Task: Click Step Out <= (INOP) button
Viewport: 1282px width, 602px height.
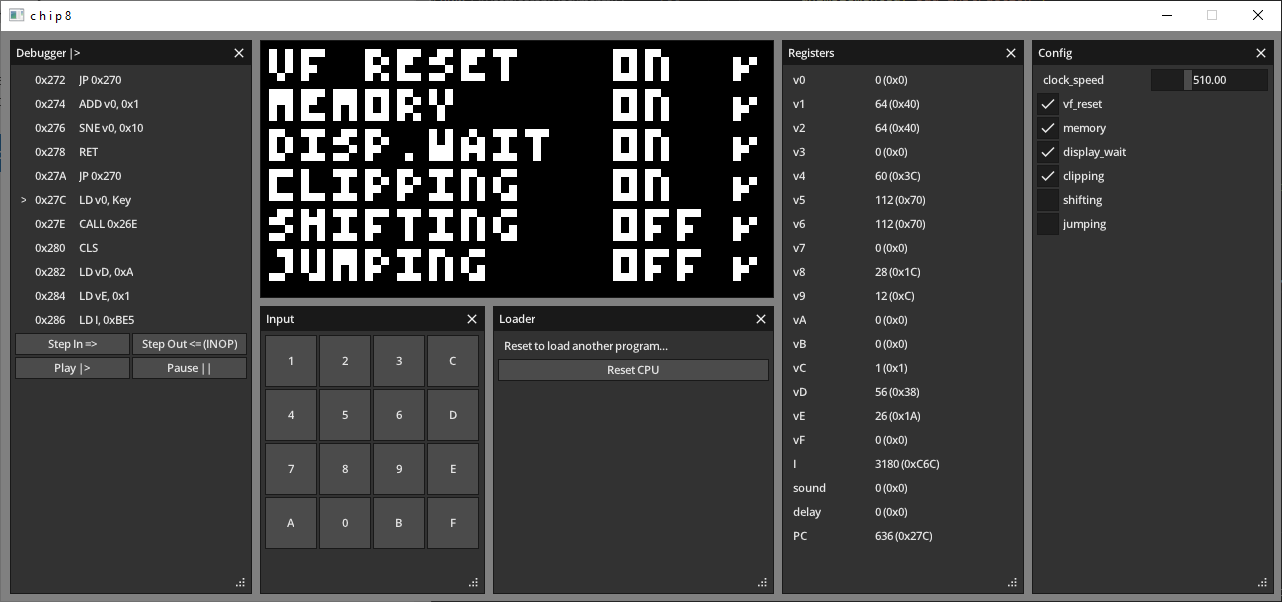Action: click(x=189, y=344)
